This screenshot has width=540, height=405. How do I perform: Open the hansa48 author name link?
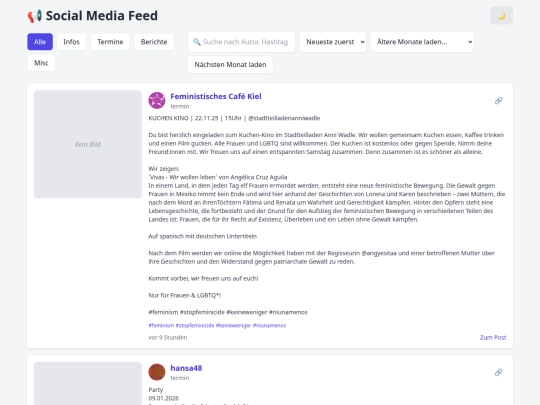(186, 368)
